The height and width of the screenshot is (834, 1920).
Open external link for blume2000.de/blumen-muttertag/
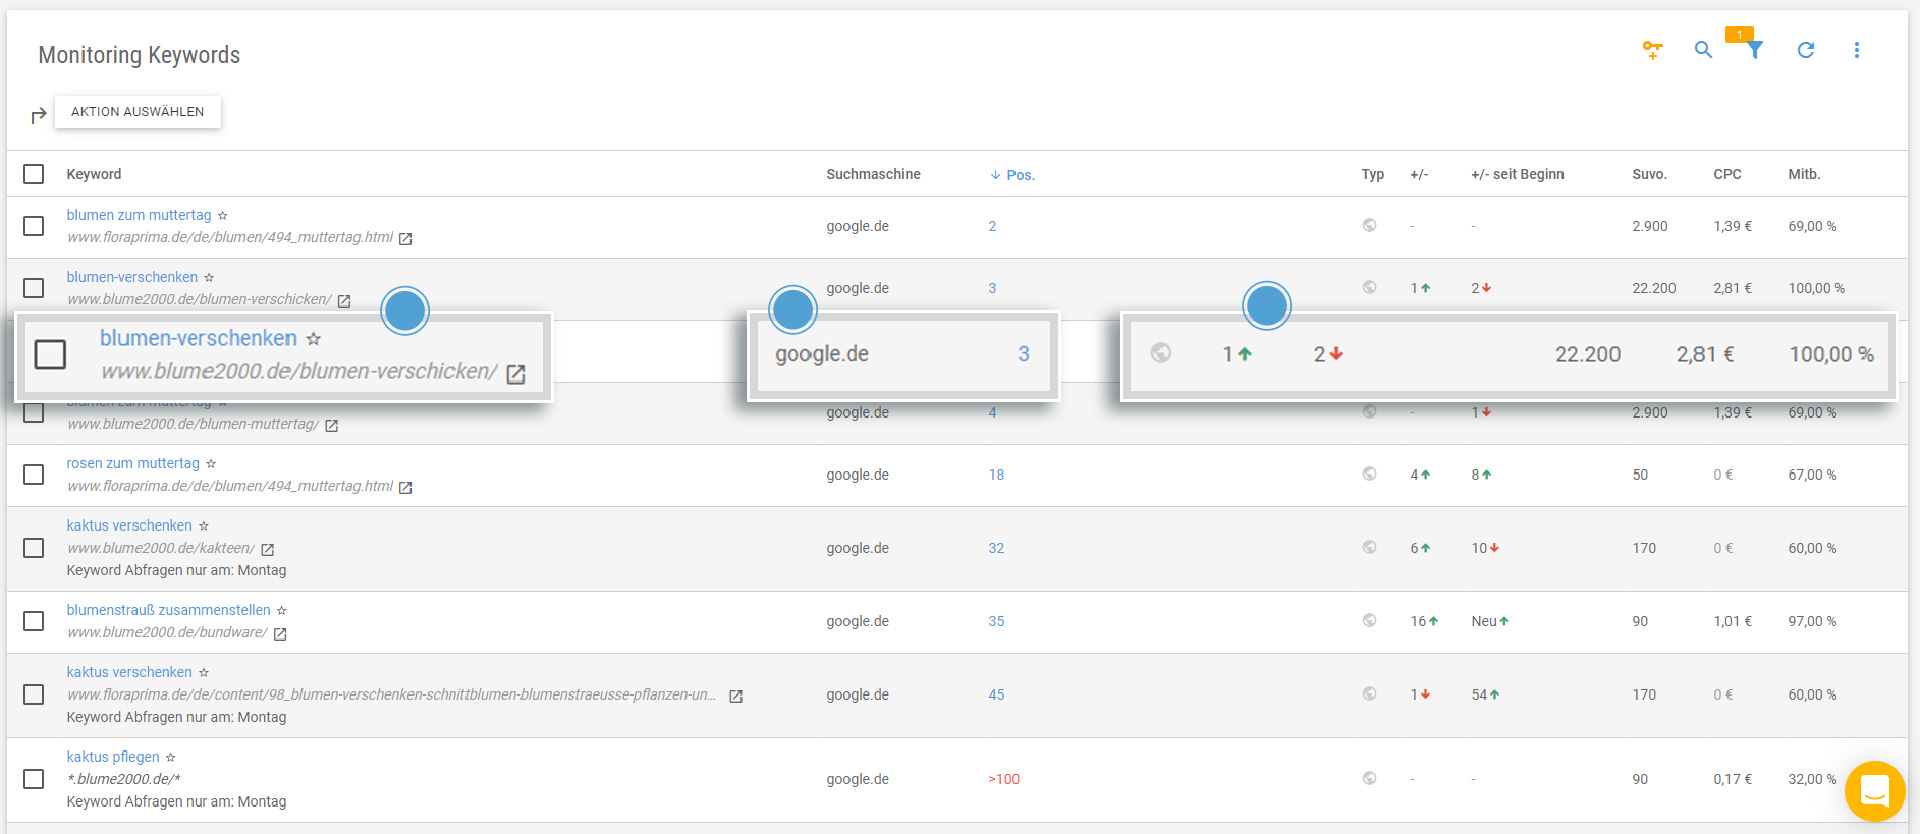point(332,426)
